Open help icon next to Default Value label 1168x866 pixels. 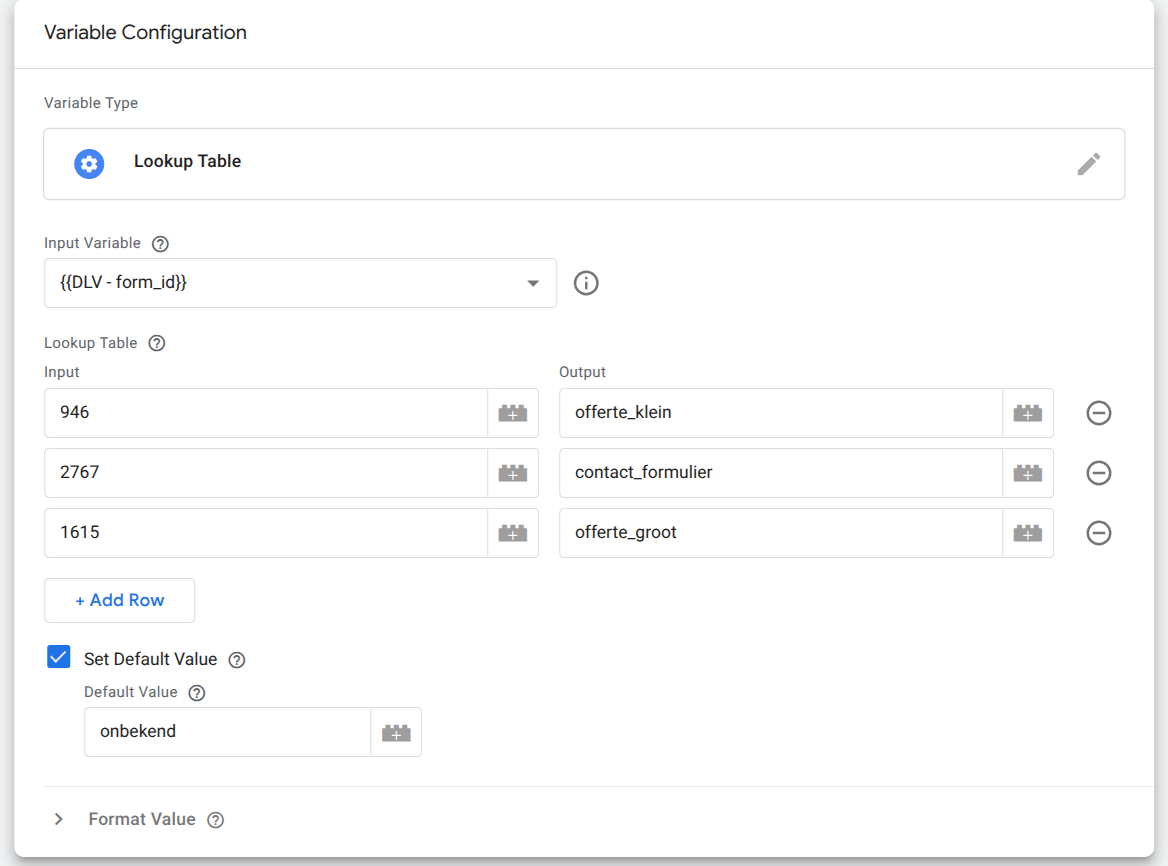(x=197, y=693)
